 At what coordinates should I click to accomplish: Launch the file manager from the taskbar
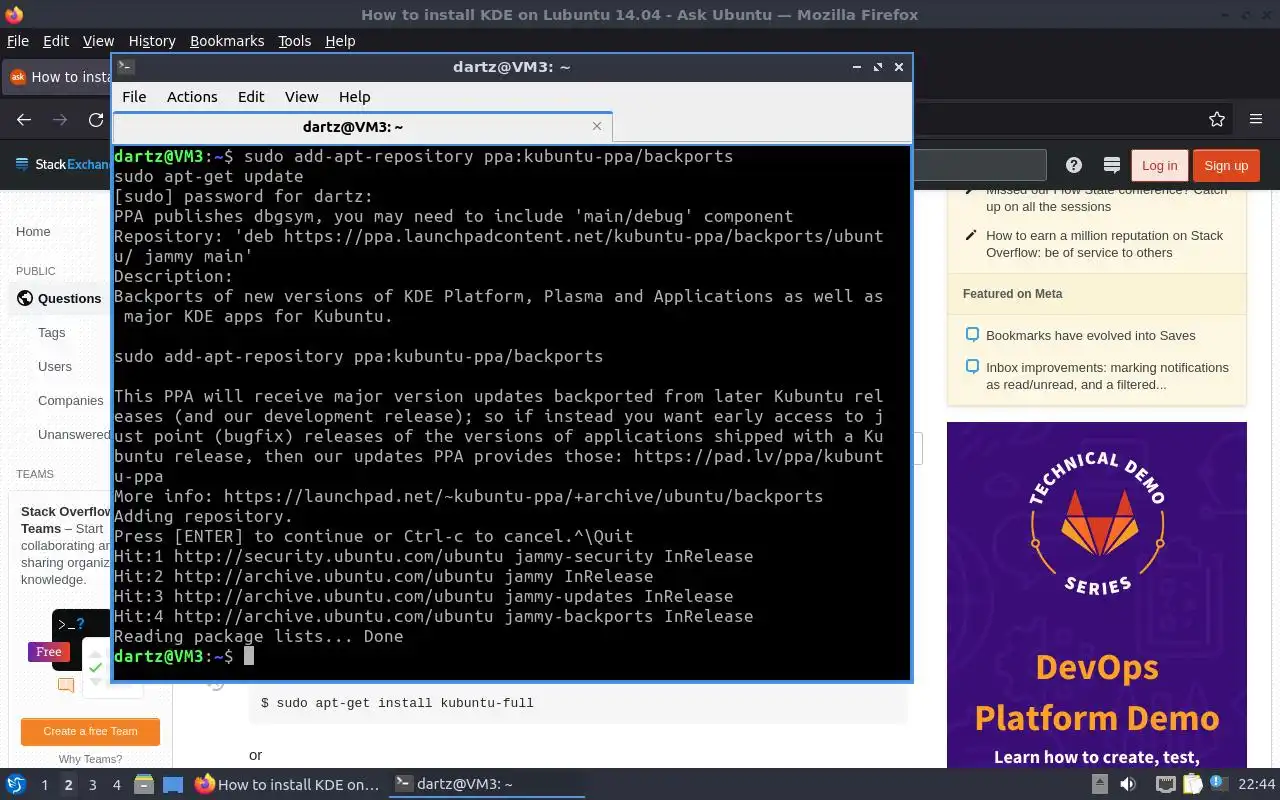pyautogui.click(x=144, y=784)
